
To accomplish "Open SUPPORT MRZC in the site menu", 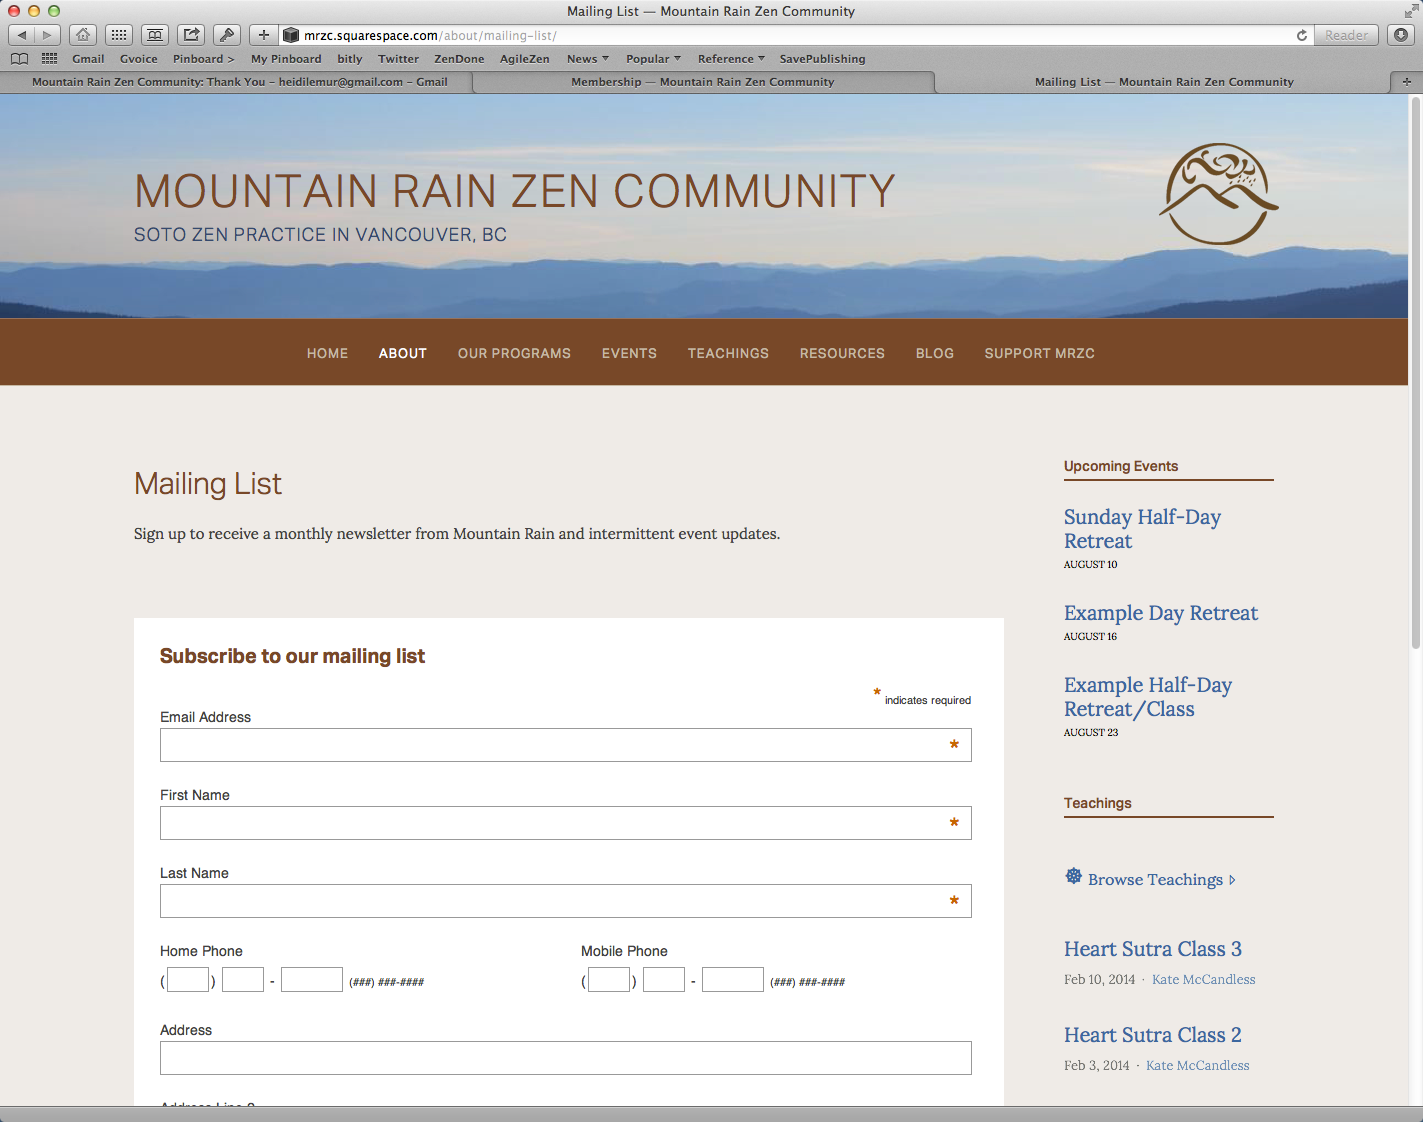I will 1039,353.
